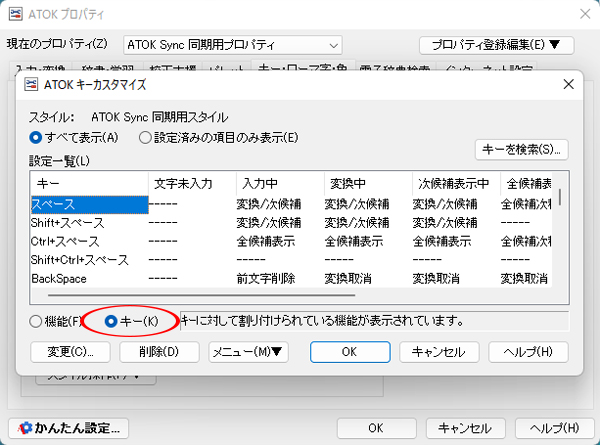The width and height of the screenshot is (600, 445).
Task: Click ヘルプ(H) in key customize dialog
Action: (x=528, y=352)
